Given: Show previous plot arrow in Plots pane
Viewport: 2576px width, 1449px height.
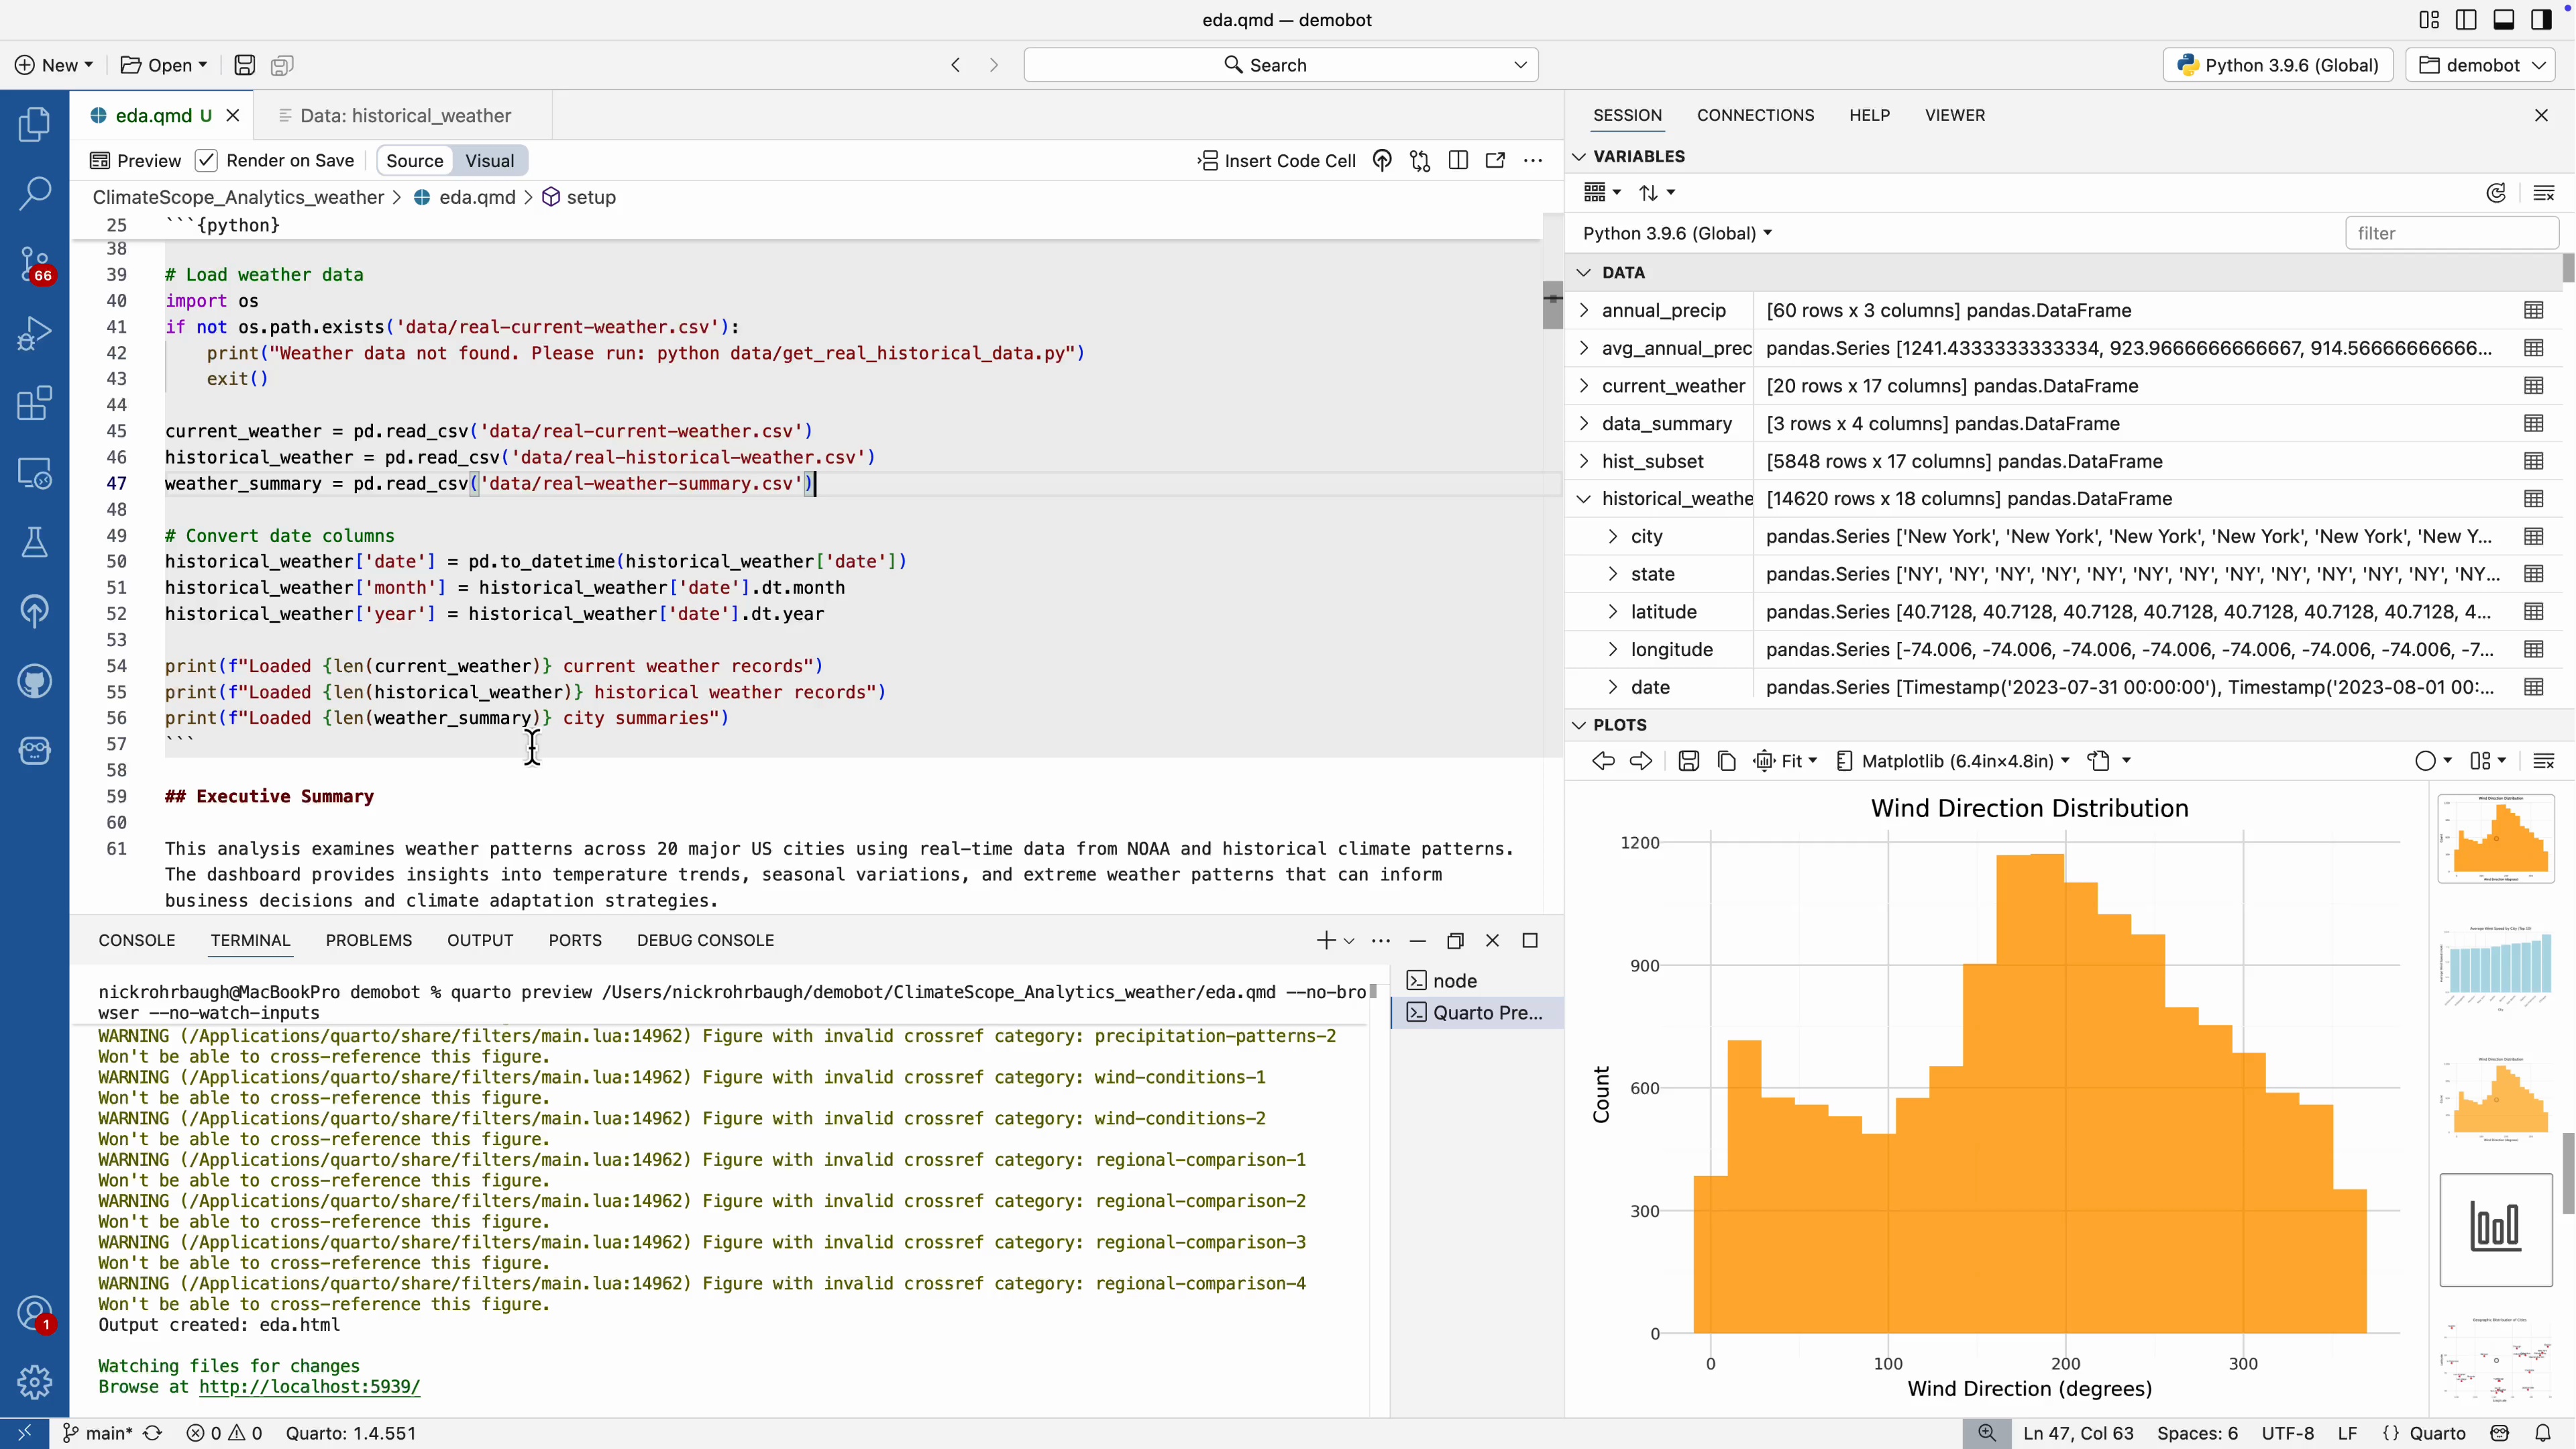Looking at the screenshot, I should [1603, 761].
